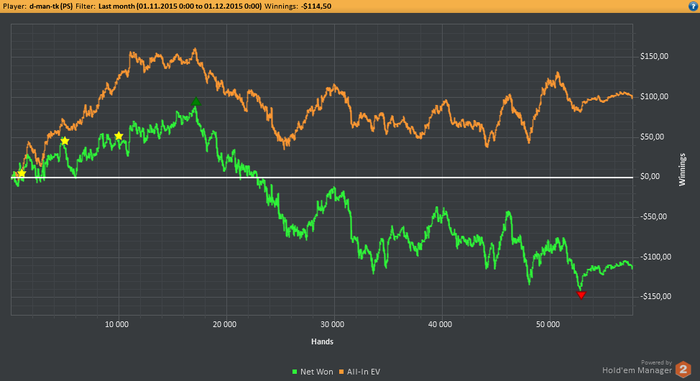This screenshot has width=700, height=381.
Task: Pick the yellow star at the graph start
Action: pyautogui.click(x=21, y=173)
